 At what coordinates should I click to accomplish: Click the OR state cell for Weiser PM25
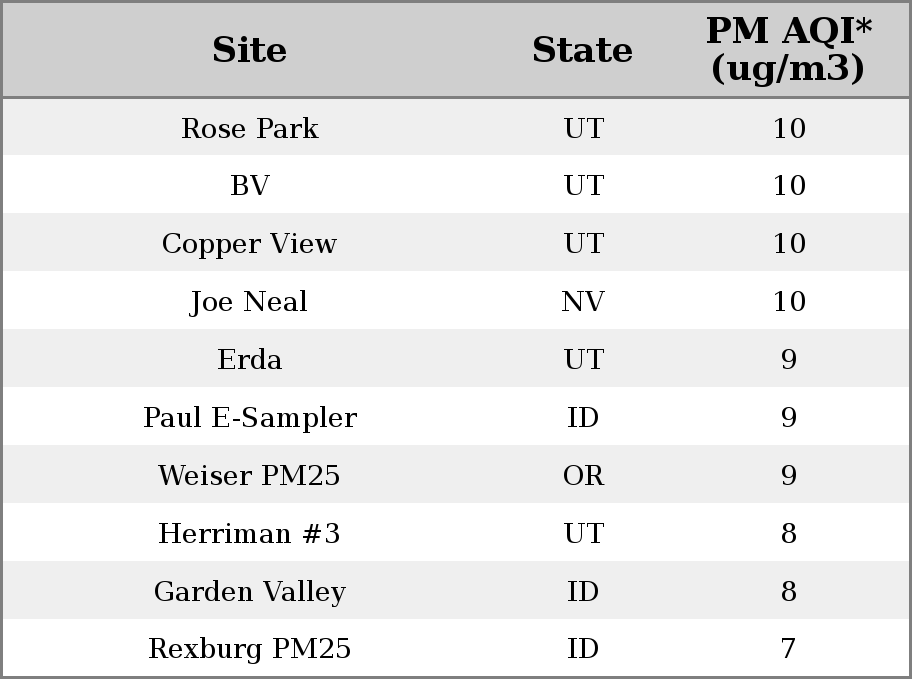click(x=583, y=475)
